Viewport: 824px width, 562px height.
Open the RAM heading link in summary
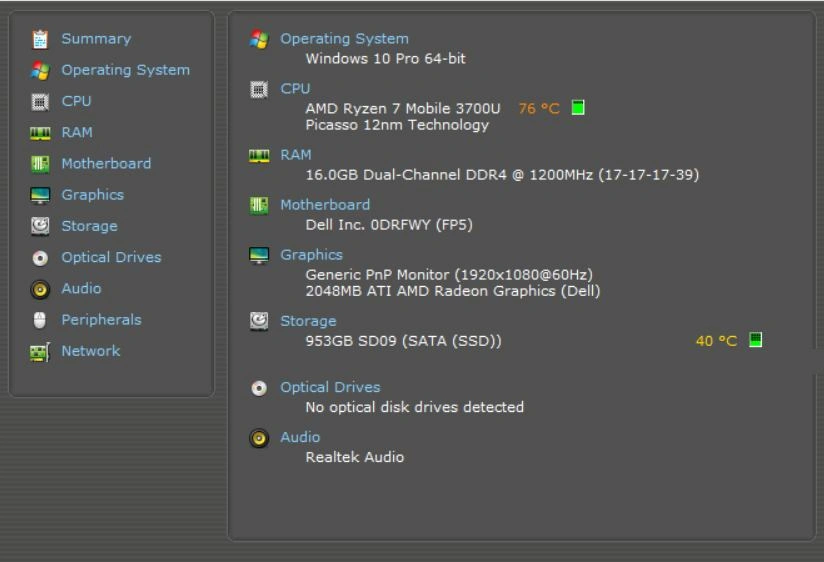(295, 155)
